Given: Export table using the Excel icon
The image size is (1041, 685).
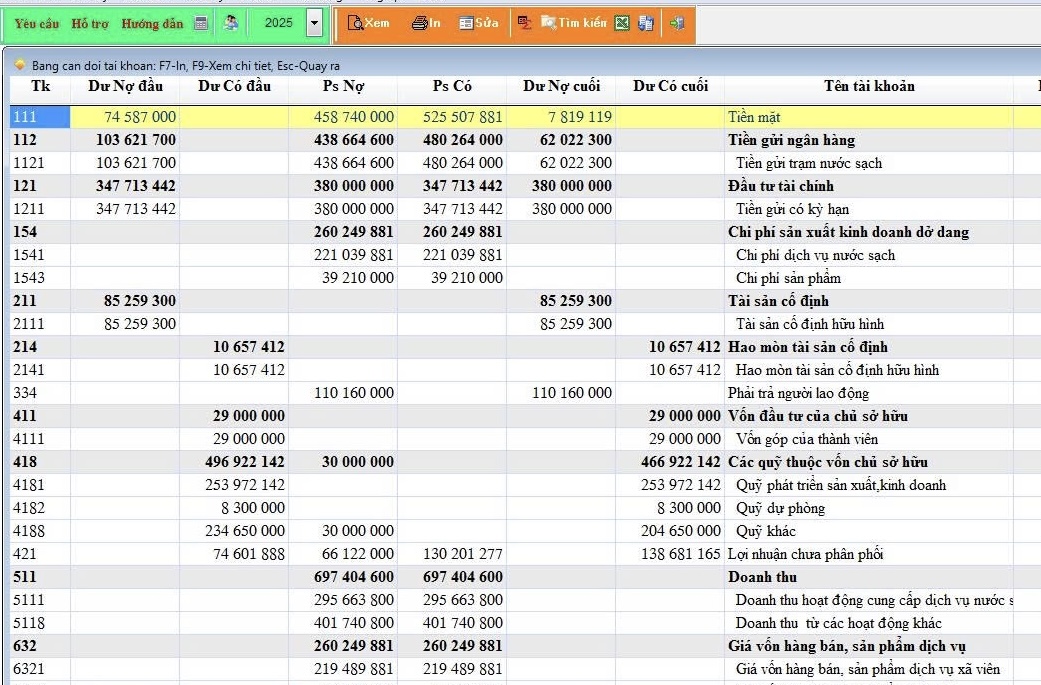Looking at the screenshot, I should point(622,23).
